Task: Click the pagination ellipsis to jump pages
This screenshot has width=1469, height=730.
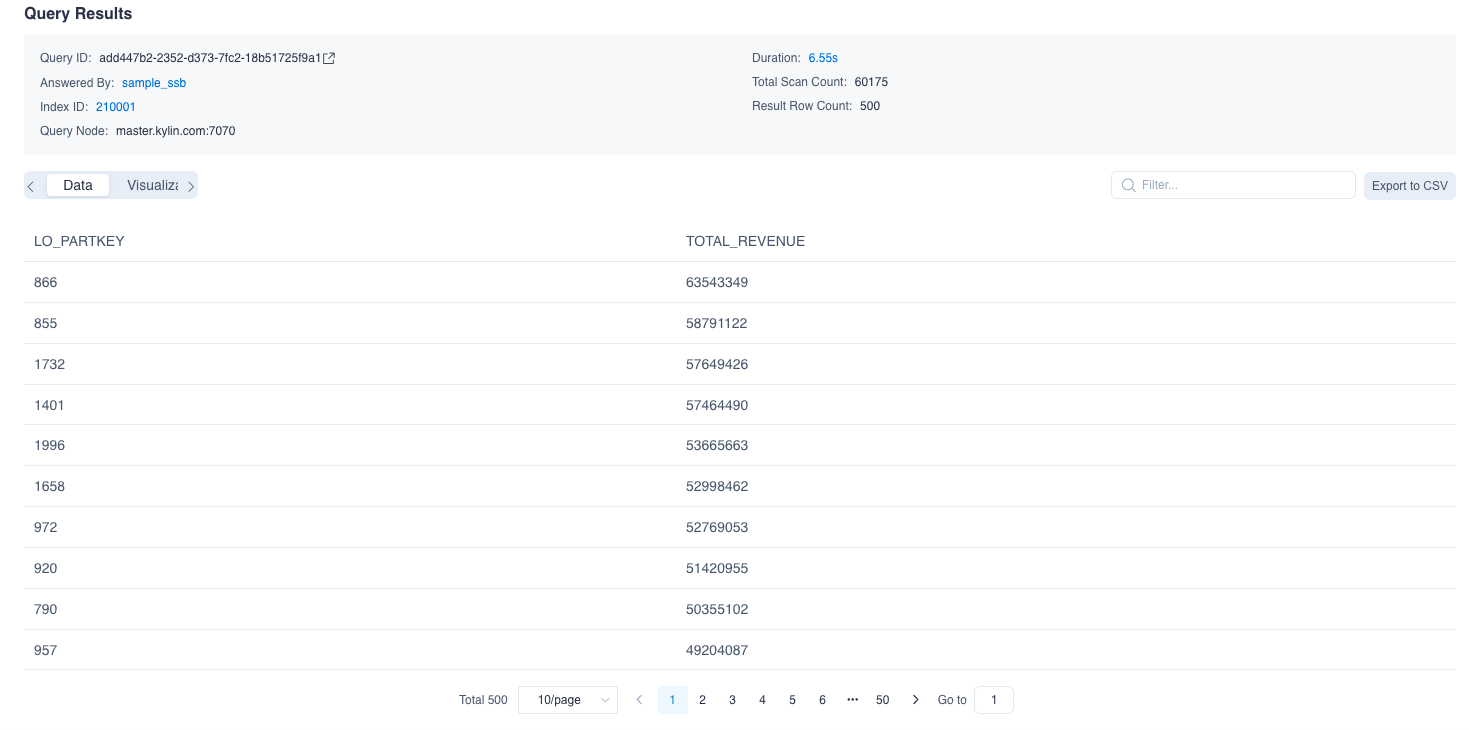Action: [x=852, y=700]
